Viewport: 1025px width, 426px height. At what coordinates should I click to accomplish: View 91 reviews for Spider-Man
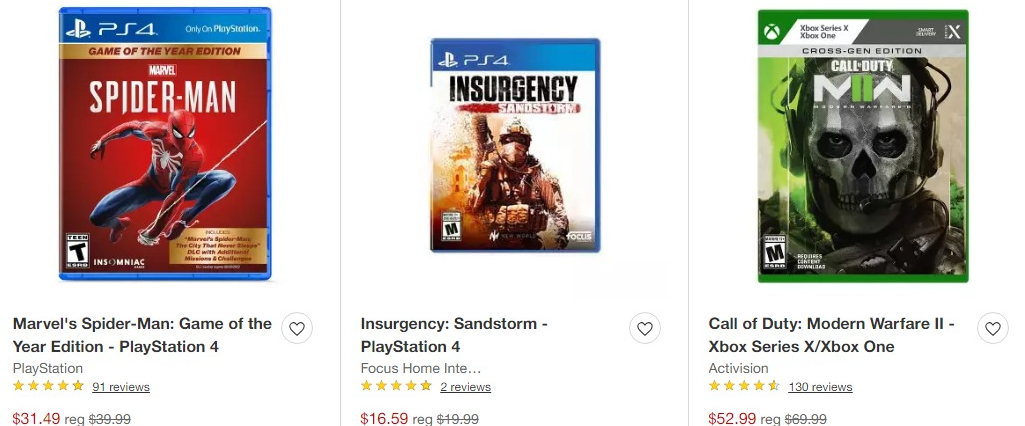click(120, 387)
